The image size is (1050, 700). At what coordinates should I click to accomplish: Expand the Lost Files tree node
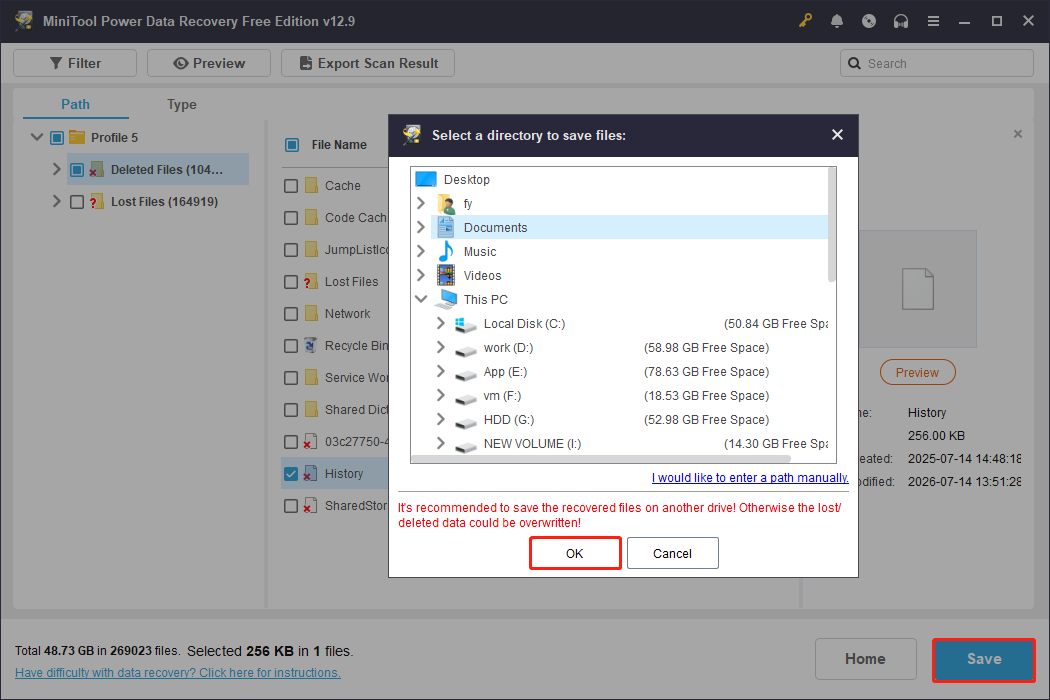pyautogui.click(x=57, y=201)
